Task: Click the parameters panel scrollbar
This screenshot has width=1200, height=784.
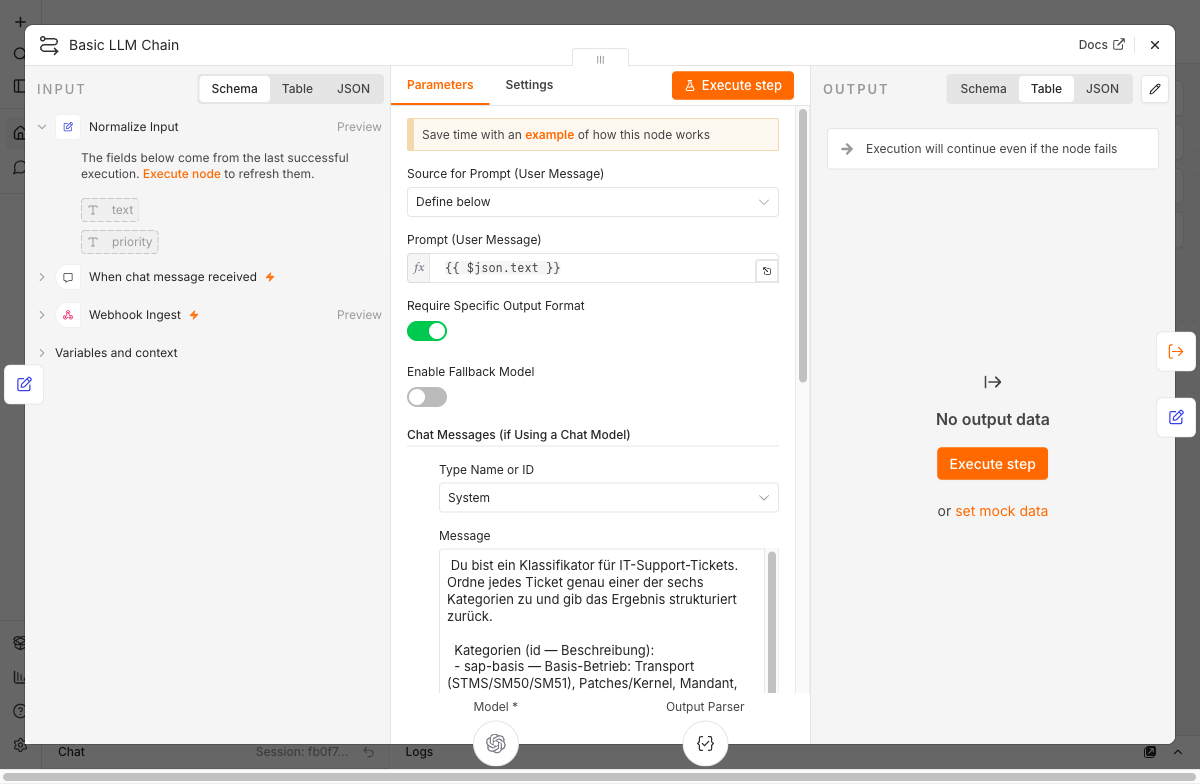Action: click(x=803, y=245)
